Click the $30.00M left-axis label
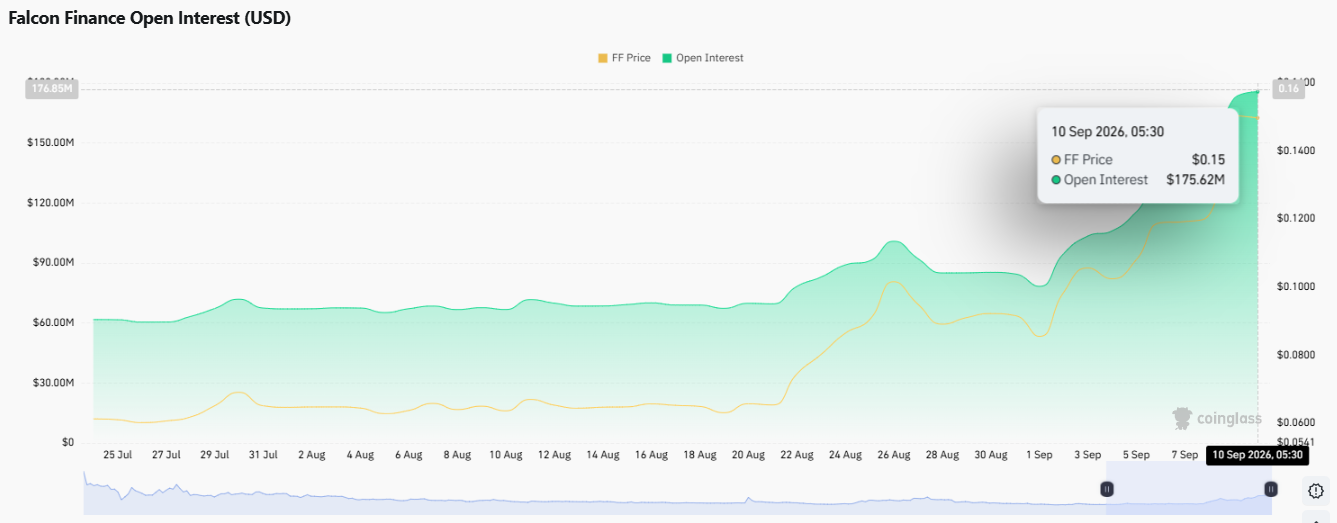The height and width of the screenshot is (523, 1337). pyautogui.click(x=54, y=382)
